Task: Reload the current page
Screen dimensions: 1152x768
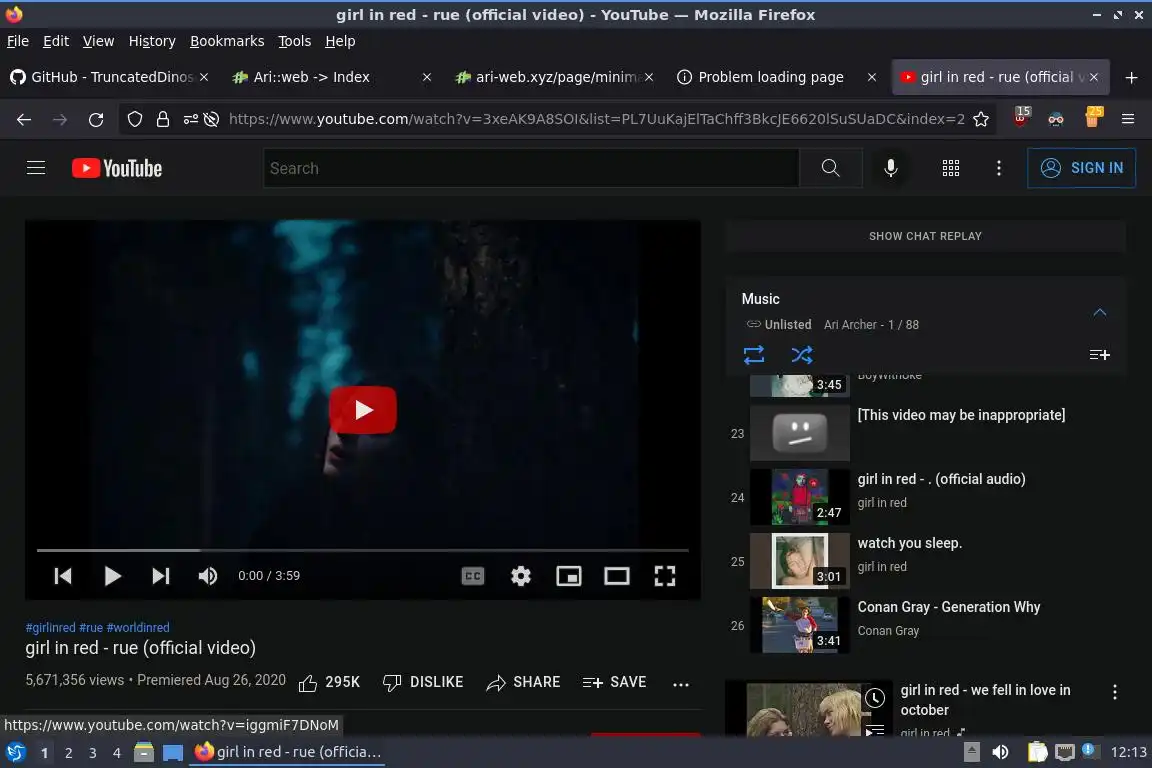Action: (x=96, y=120)
